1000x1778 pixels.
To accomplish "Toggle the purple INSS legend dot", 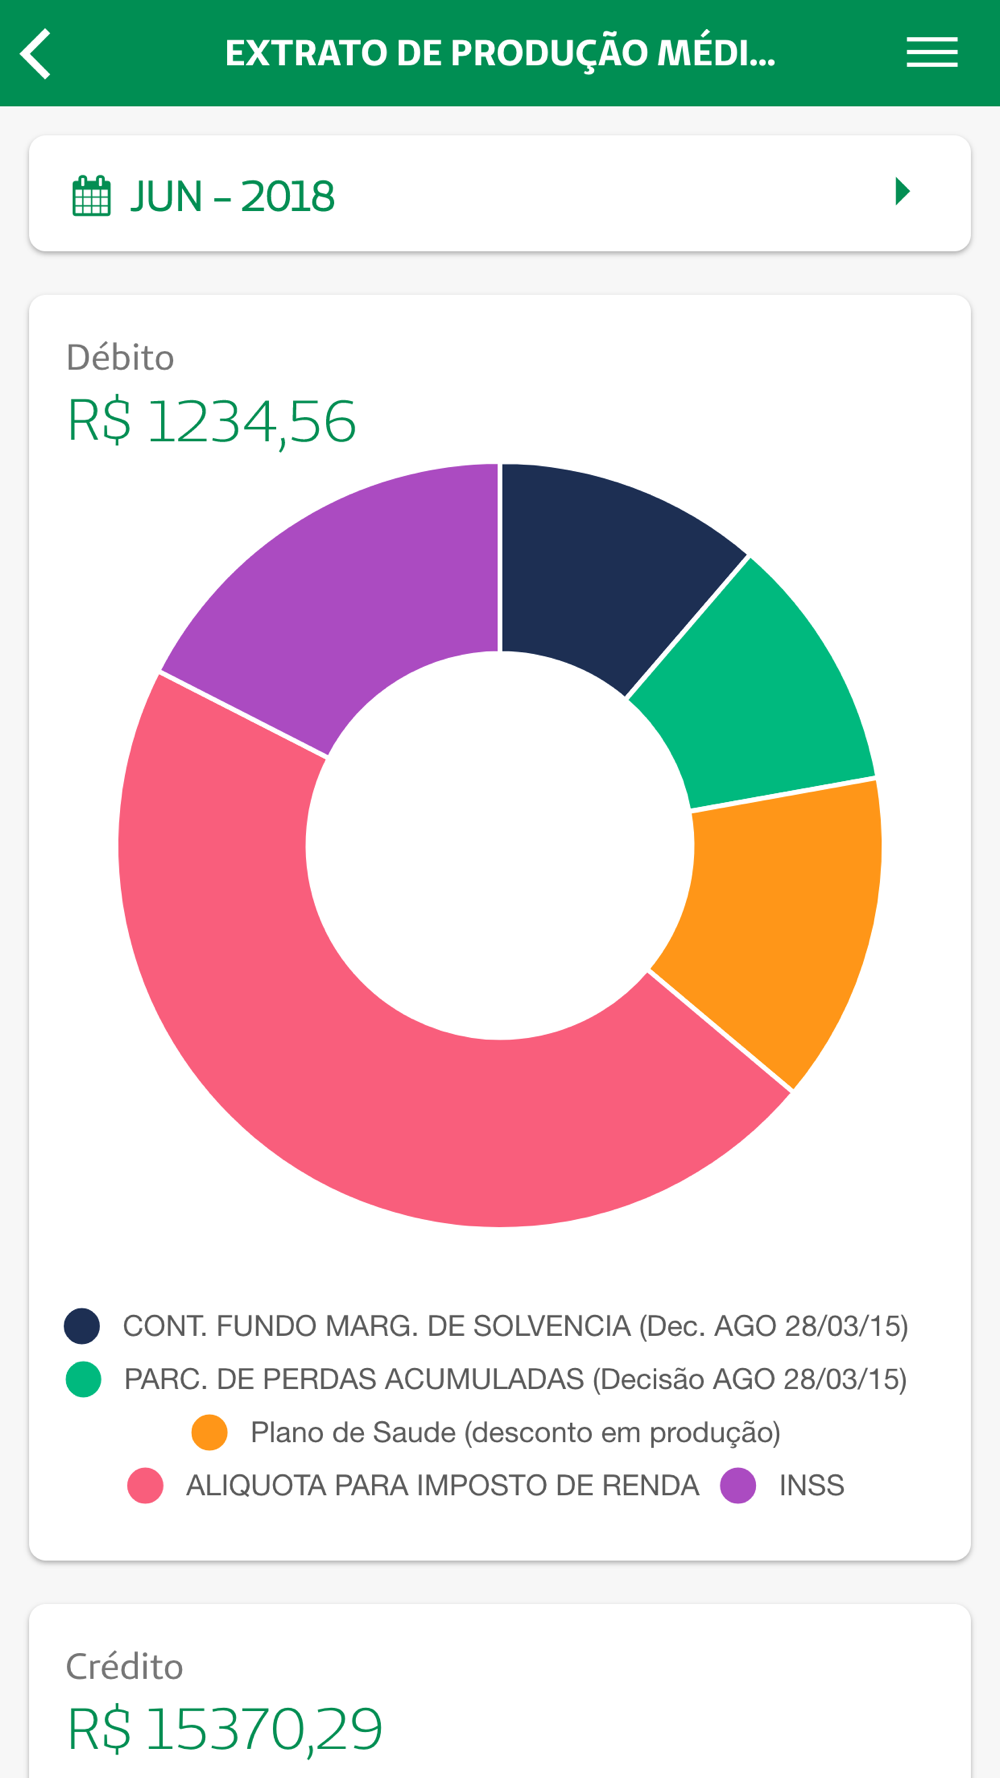I will (738, 1486).
